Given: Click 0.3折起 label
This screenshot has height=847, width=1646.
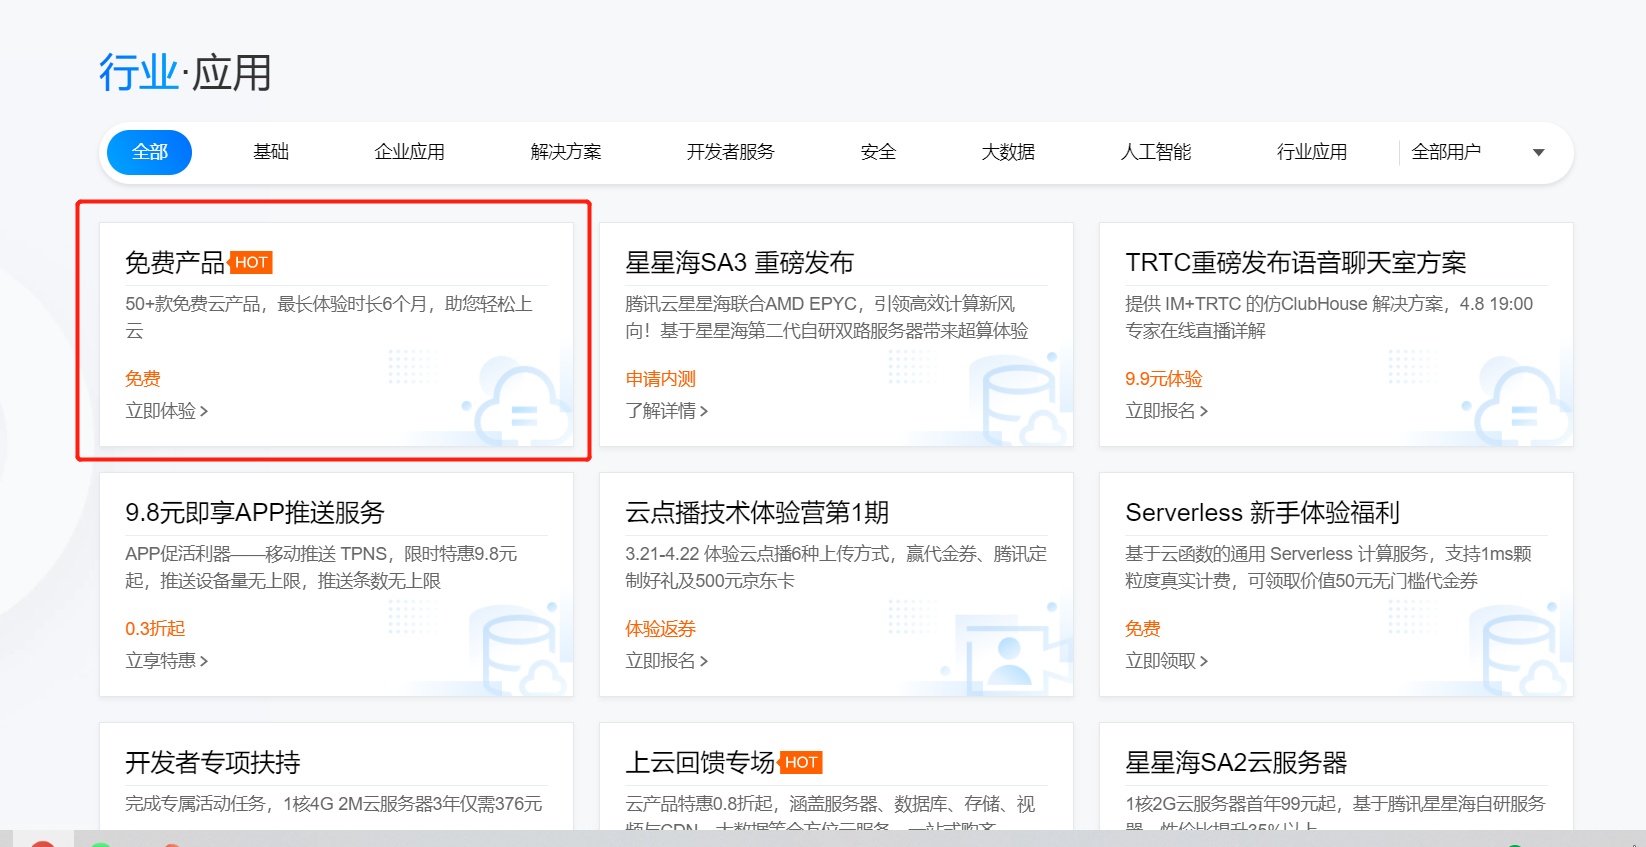Looking at the screenshot, I should [x=155, y=629].
